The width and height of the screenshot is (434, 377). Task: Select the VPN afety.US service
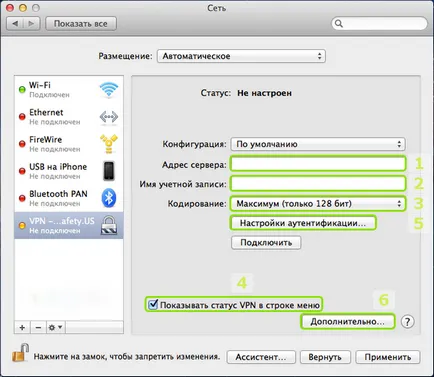[x=69, y=225]
